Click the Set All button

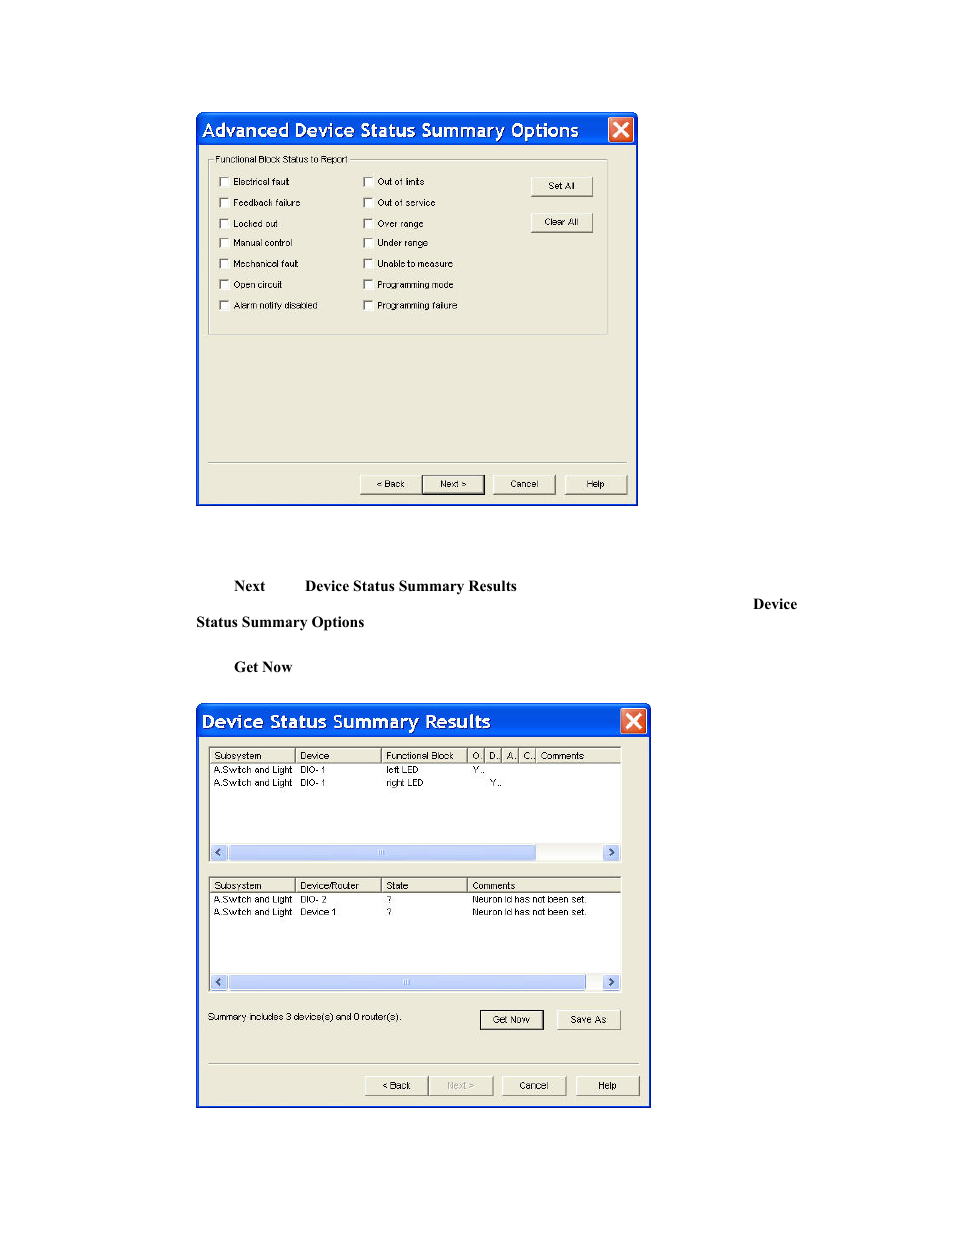(561, 186)
